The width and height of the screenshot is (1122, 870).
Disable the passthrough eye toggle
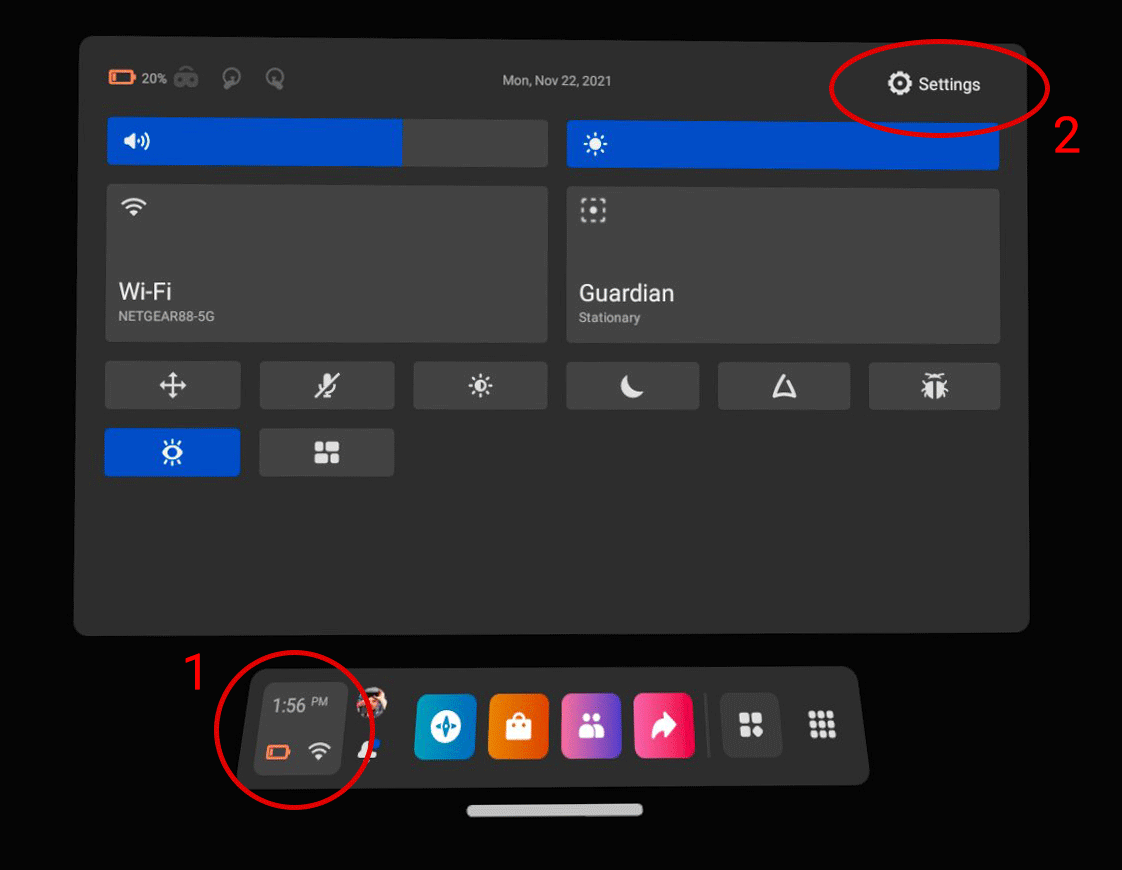(x=173, y=453)
